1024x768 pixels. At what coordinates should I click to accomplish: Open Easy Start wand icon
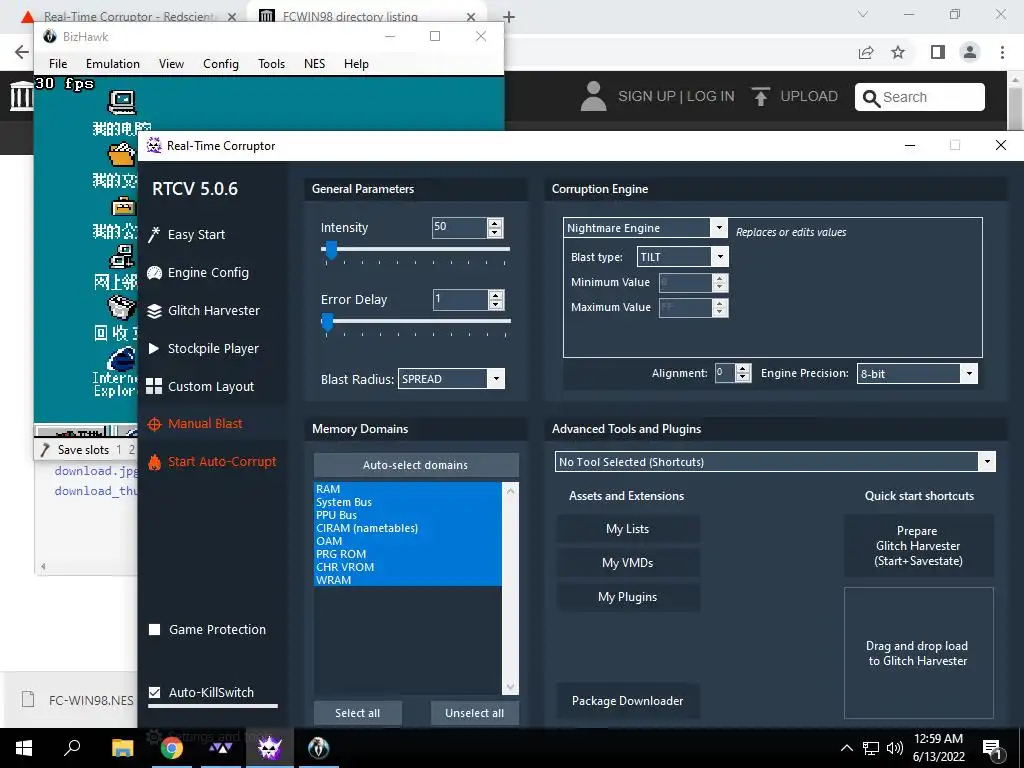click(x=154, y=234)
